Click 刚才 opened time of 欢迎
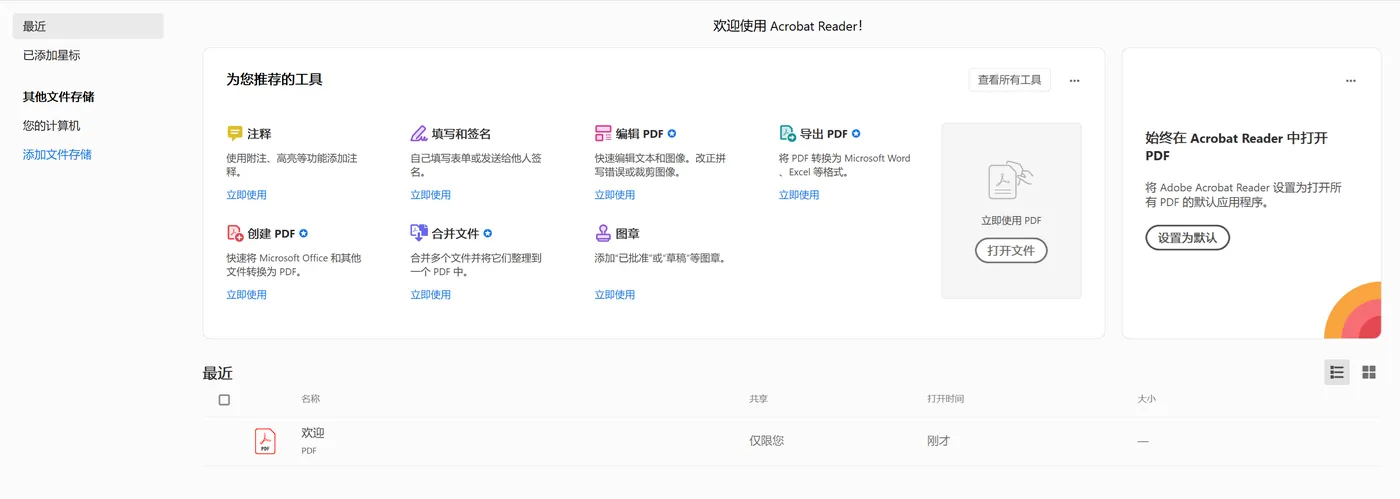The height and width of the screenshot is (499, 1400). [x=939, y=441]
